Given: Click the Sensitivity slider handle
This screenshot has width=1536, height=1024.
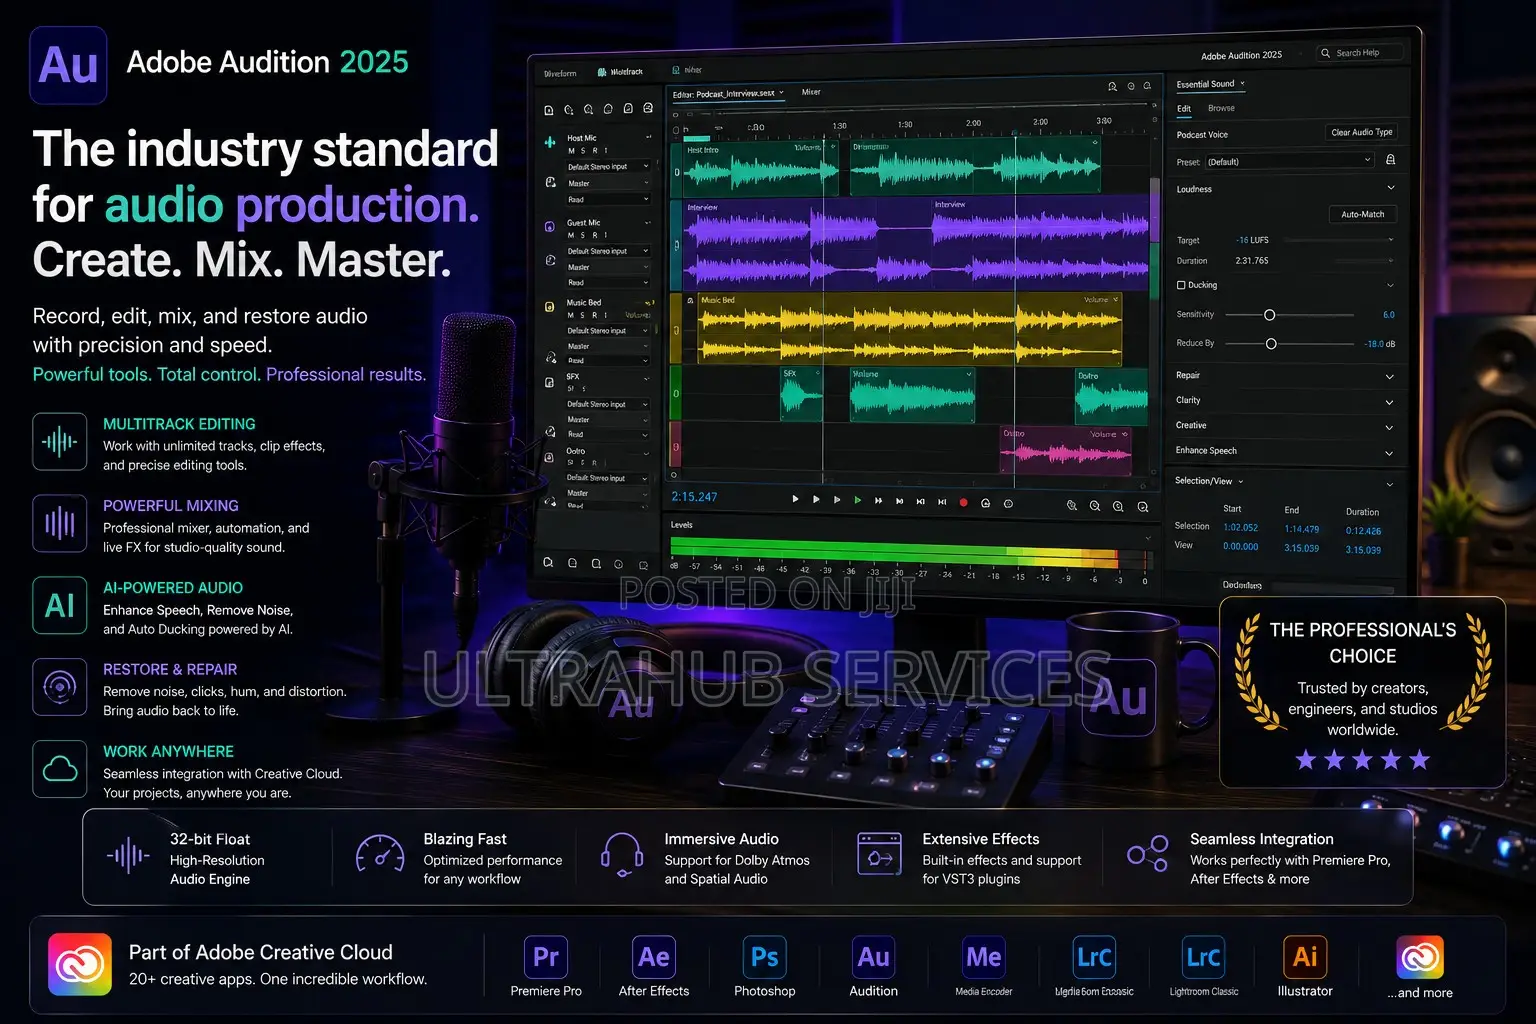Looking at the screenshot, I should click(x=1269, y=315).
